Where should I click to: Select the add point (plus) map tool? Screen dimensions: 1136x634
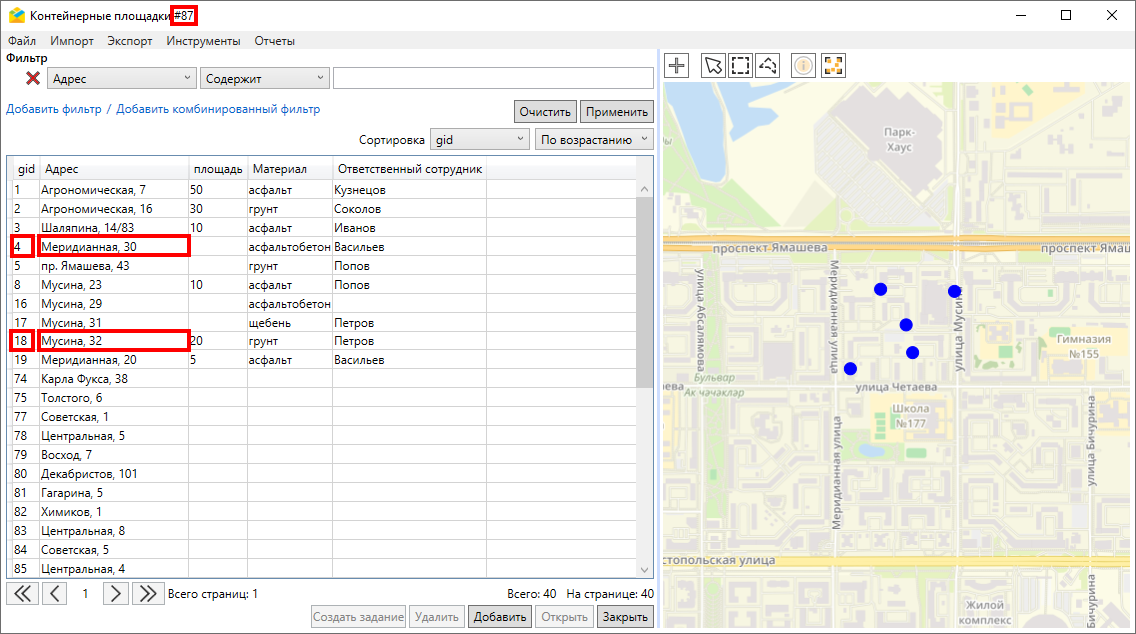[677, 66]
